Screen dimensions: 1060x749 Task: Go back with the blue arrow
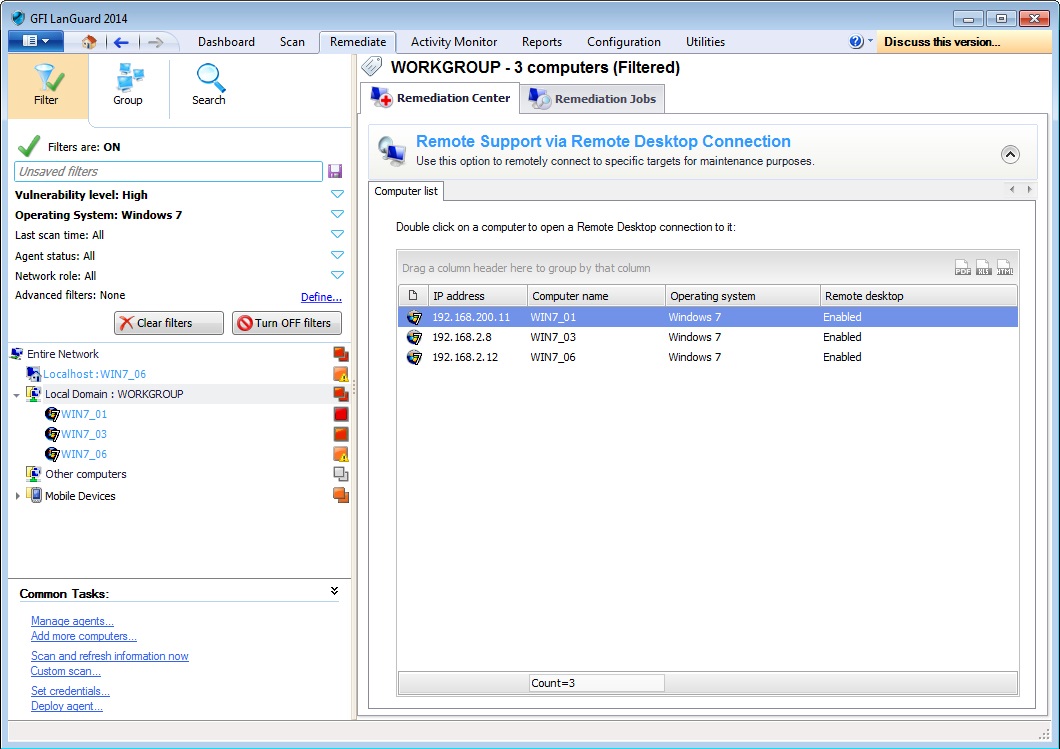point(121,43)
